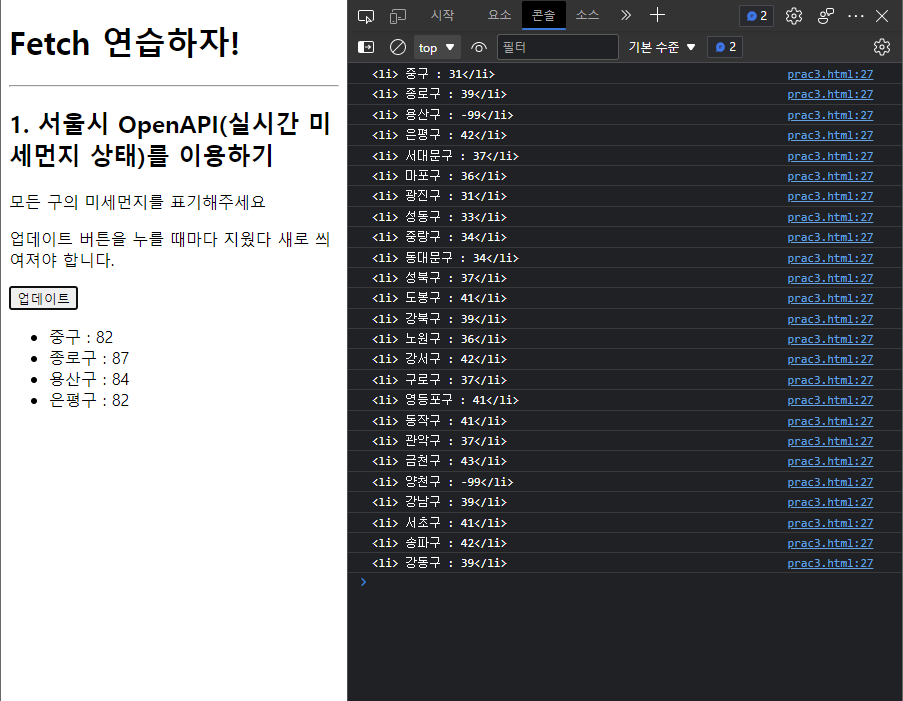Toggle the console sidebar panel

click(366, 47)
